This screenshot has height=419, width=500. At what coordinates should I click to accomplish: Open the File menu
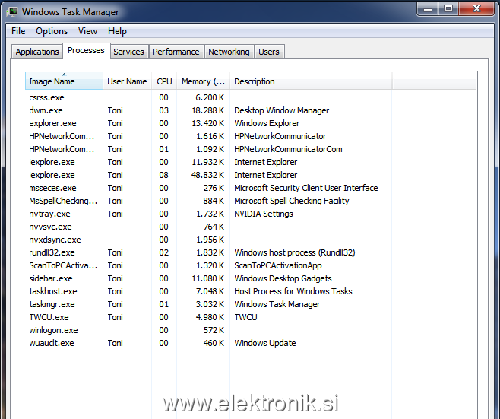pos(18,31)
